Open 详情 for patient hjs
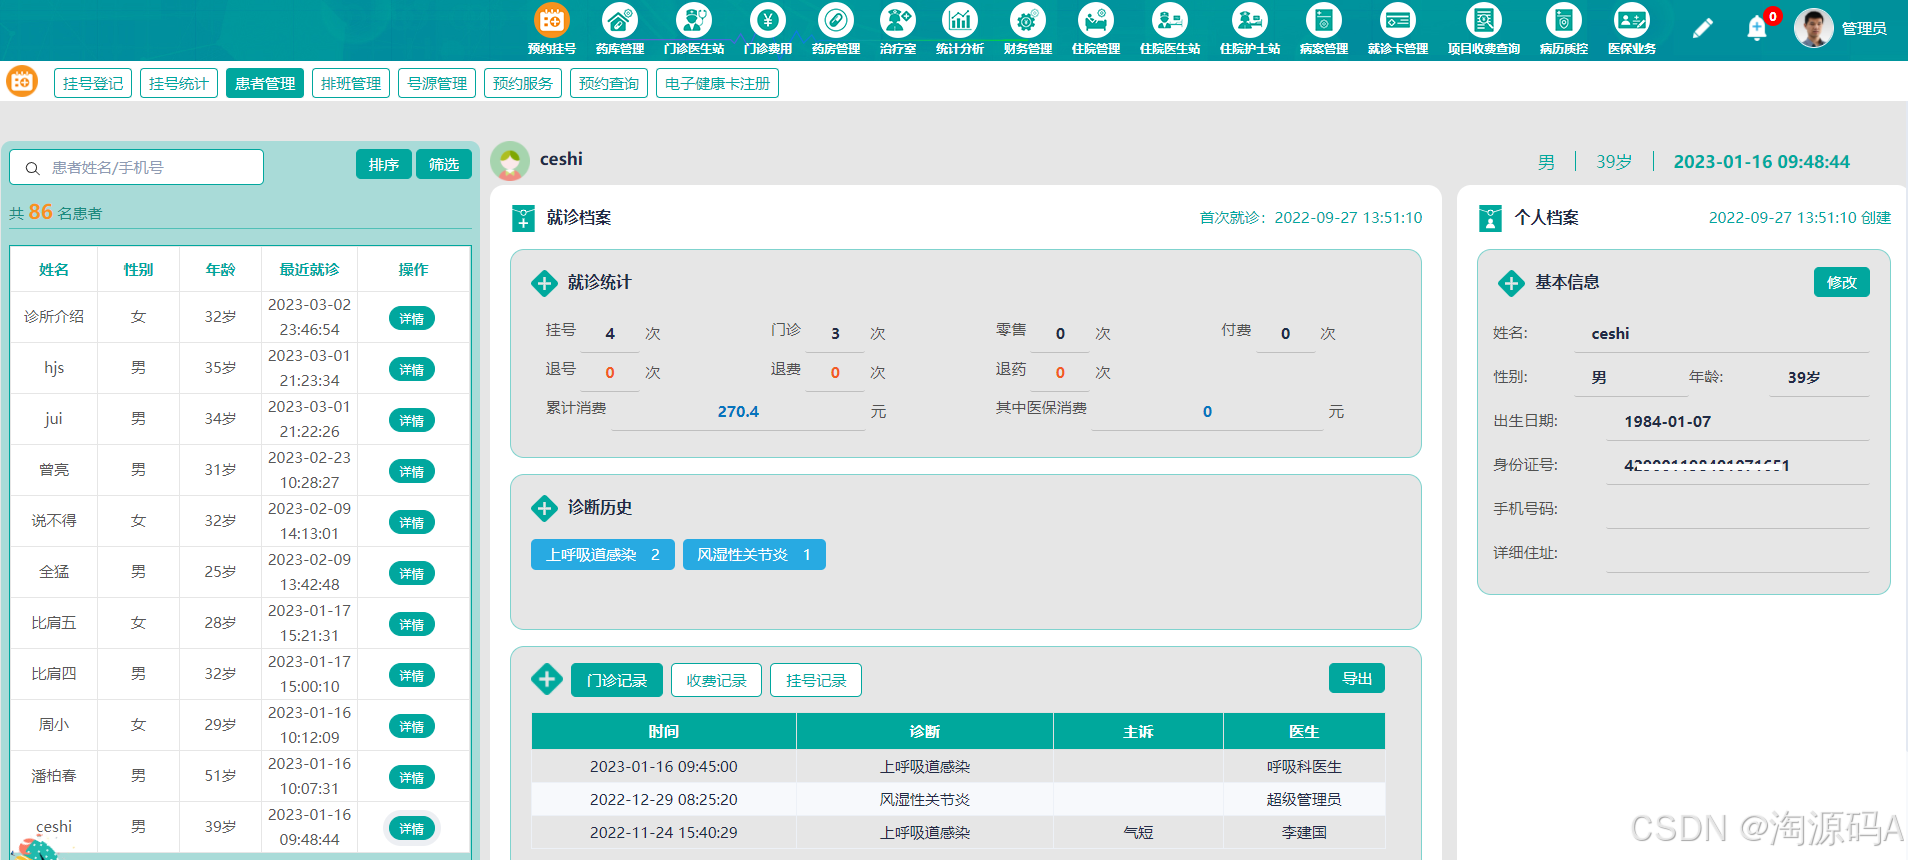The image size is (1908, 860). pos(412,369)
